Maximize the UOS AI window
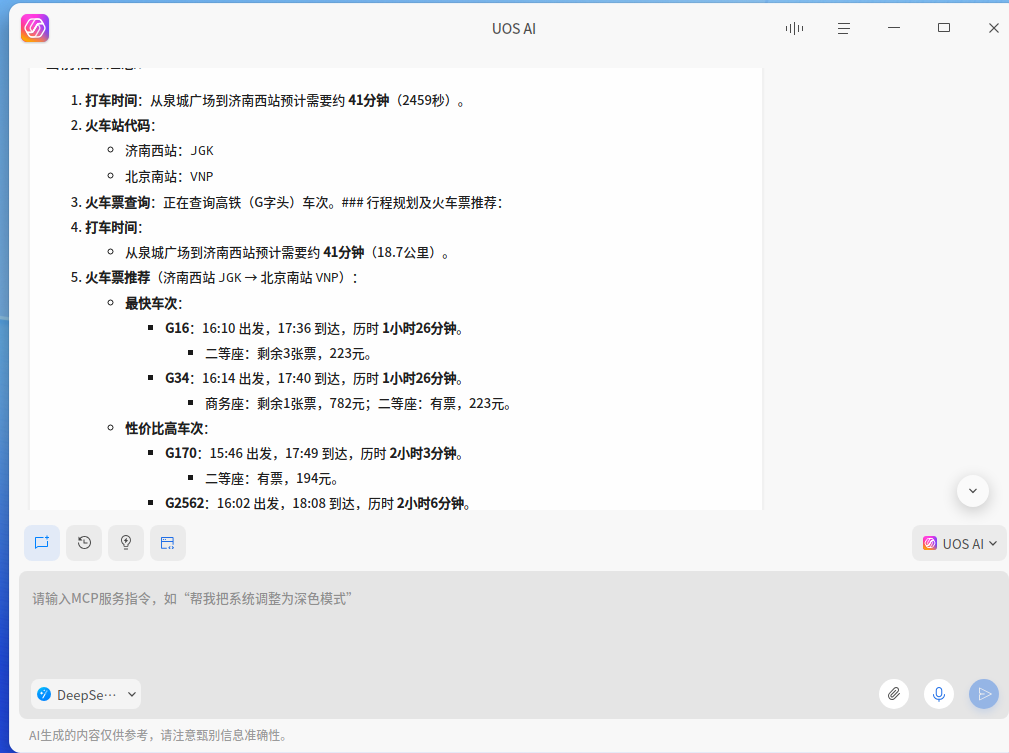The height and width of the screenshot is (753, 1009). coord(943,28)
